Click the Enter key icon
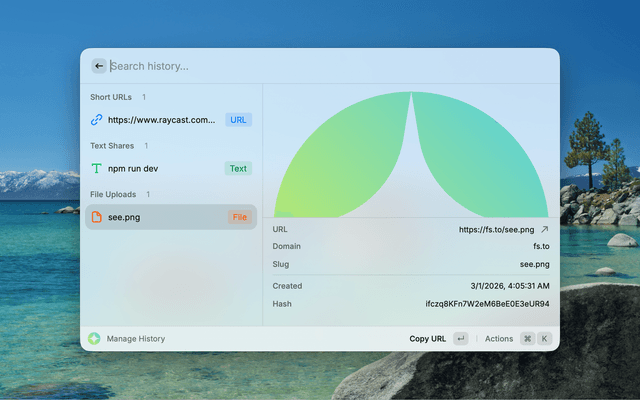Viewport: 640px width, 400px height. point(460,339)
